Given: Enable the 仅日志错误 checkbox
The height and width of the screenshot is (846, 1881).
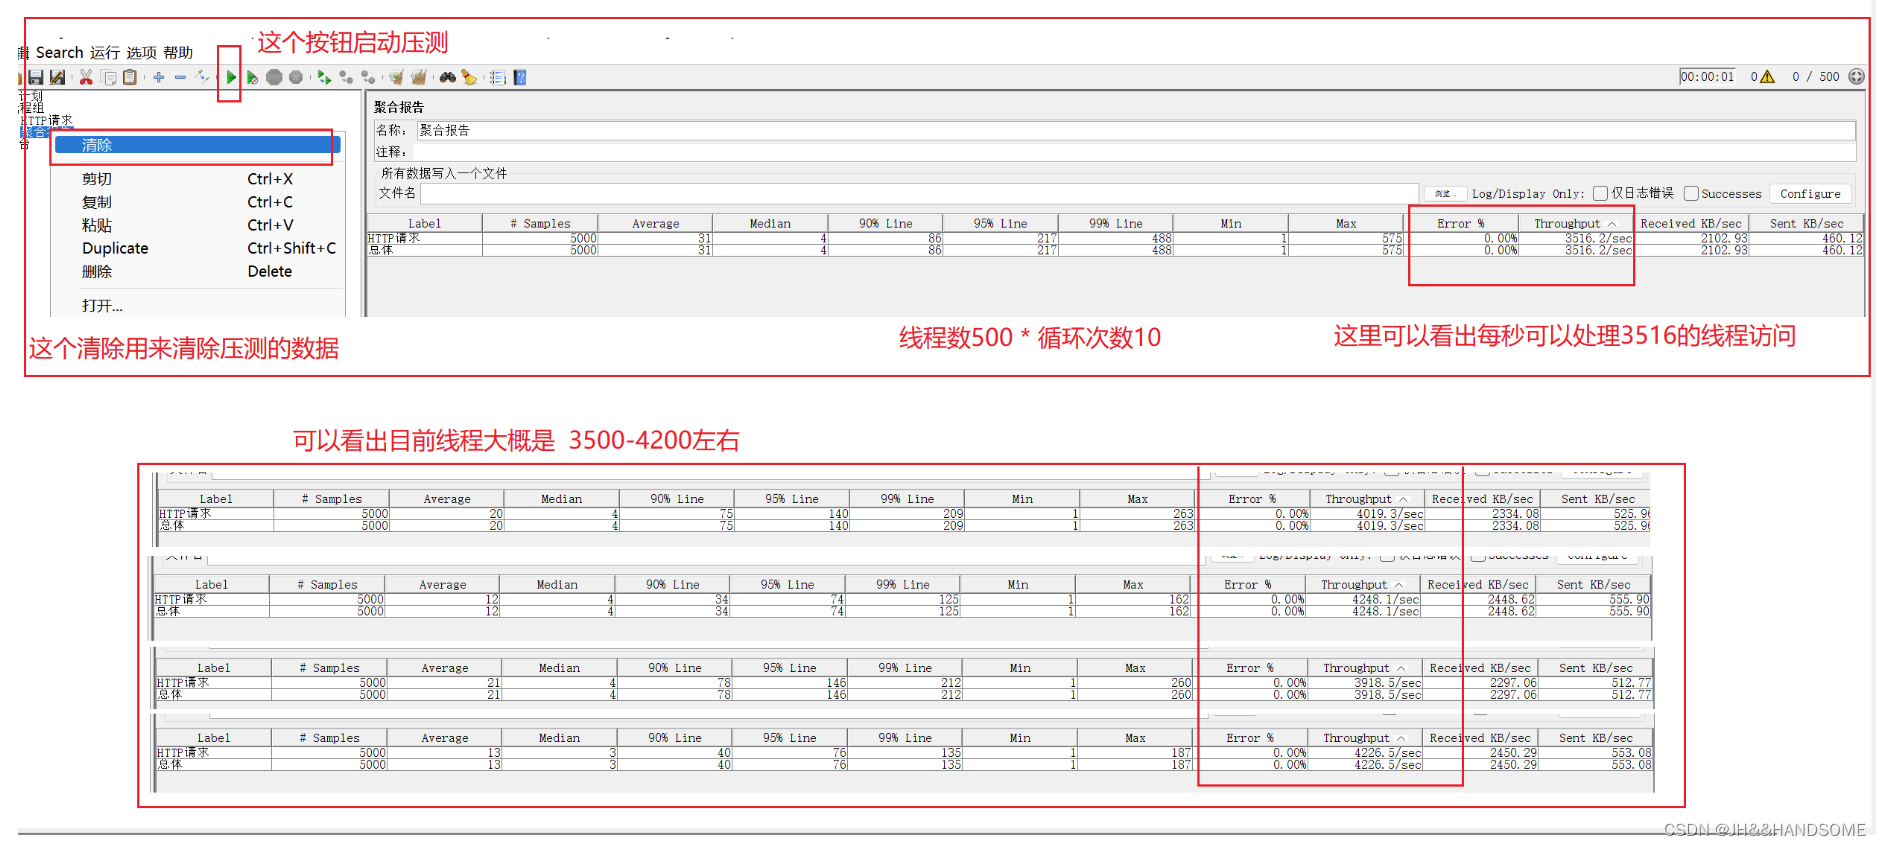Looking at the screenshot, I should coord(1600,193).
